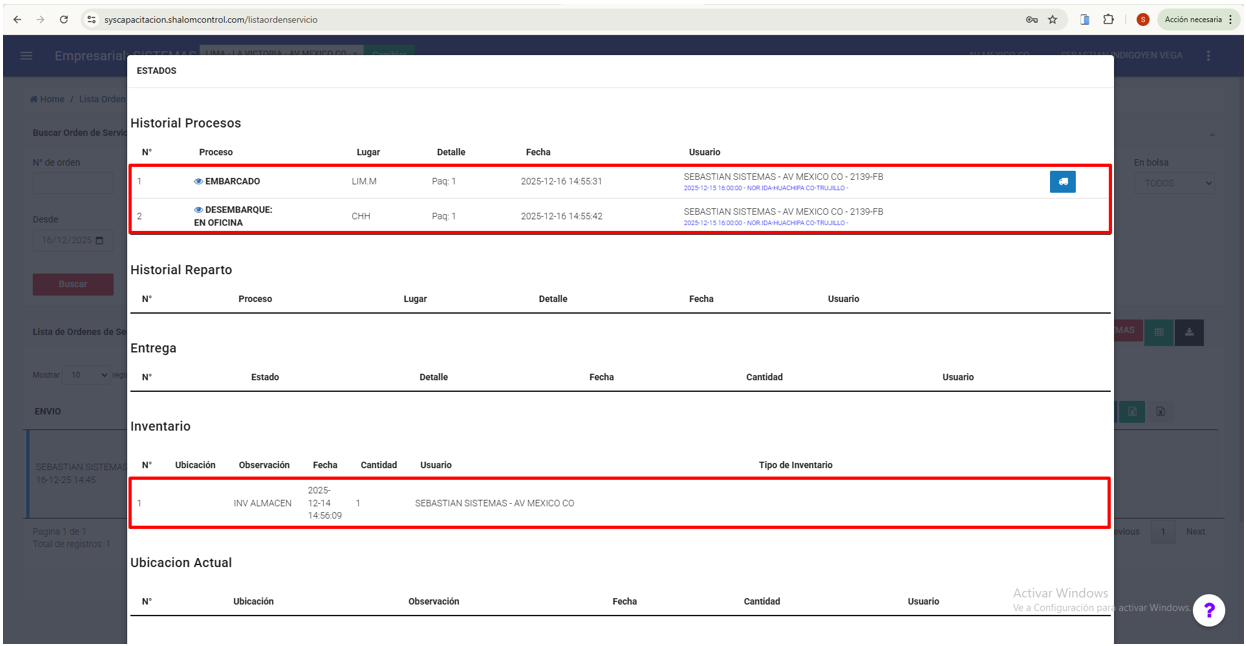Open the hamburger menu in the app header
The image size is (1246, 646).
26,56
